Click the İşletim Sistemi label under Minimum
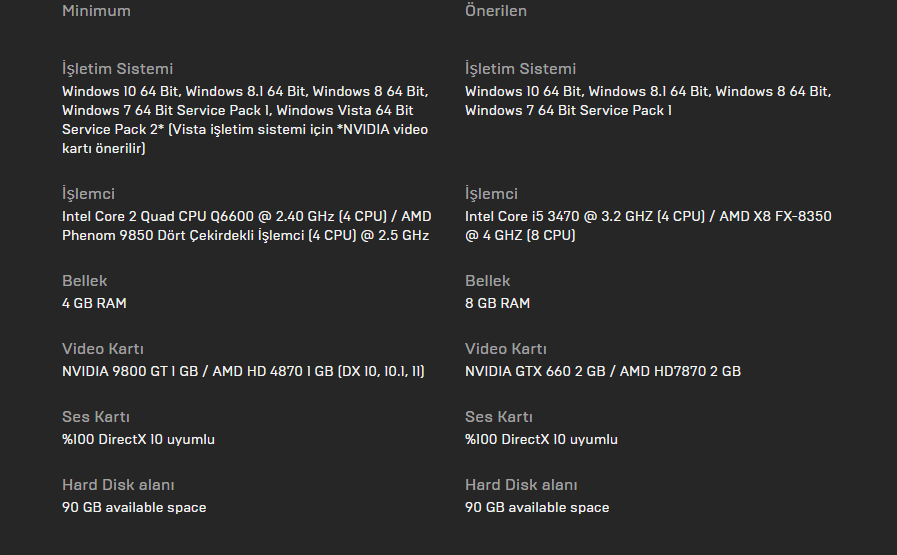 [x=117, y=69]
